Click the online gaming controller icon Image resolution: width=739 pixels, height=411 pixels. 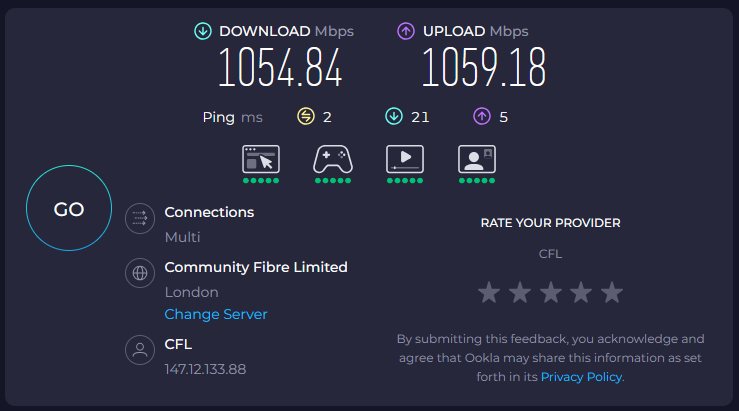pyautogui.click(x=333, y=159)
